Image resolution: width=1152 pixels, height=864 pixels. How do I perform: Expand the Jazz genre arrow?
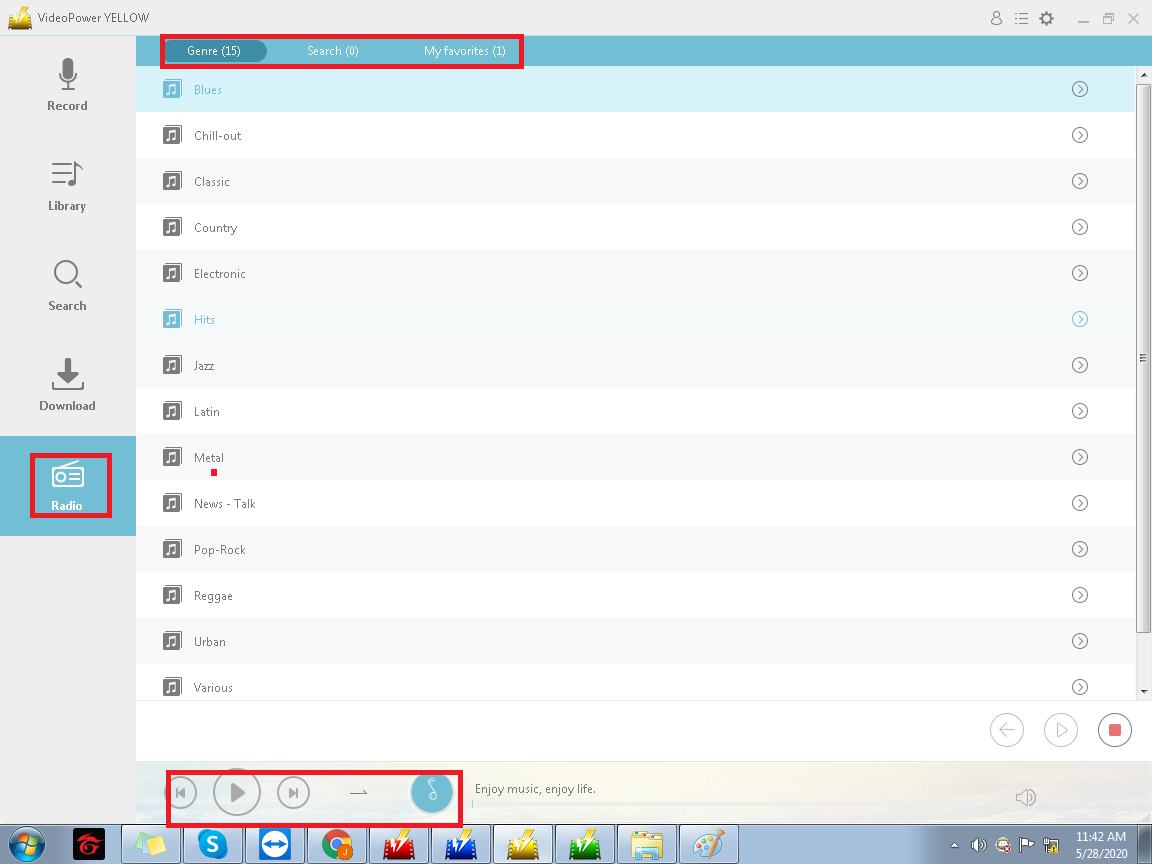(1080, 365)
